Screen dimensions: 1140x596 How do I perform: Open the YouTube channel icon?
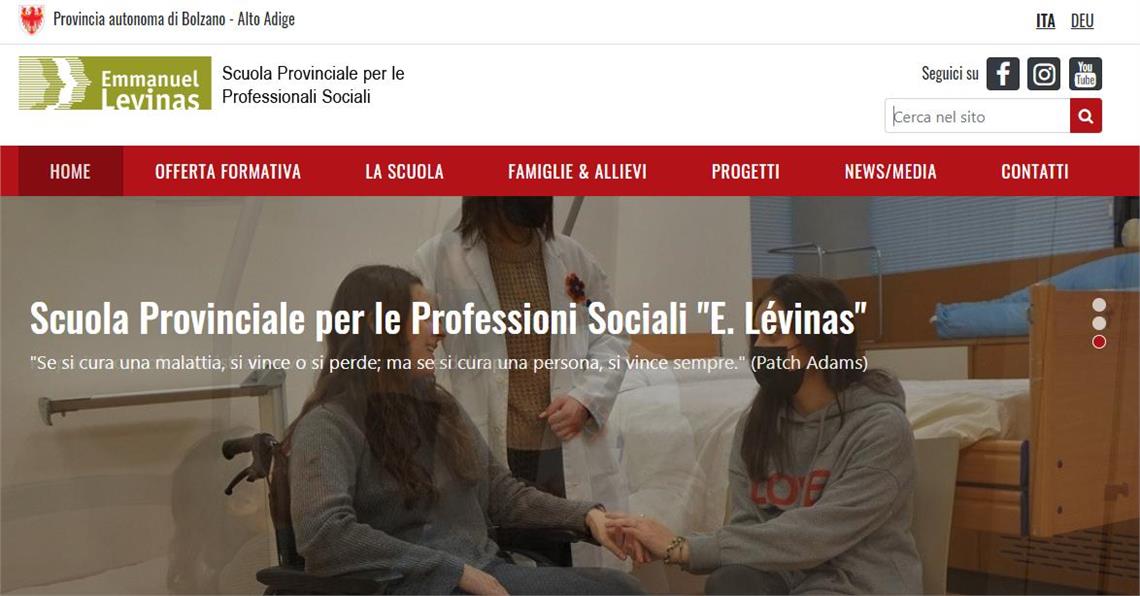pos(1085,73)
